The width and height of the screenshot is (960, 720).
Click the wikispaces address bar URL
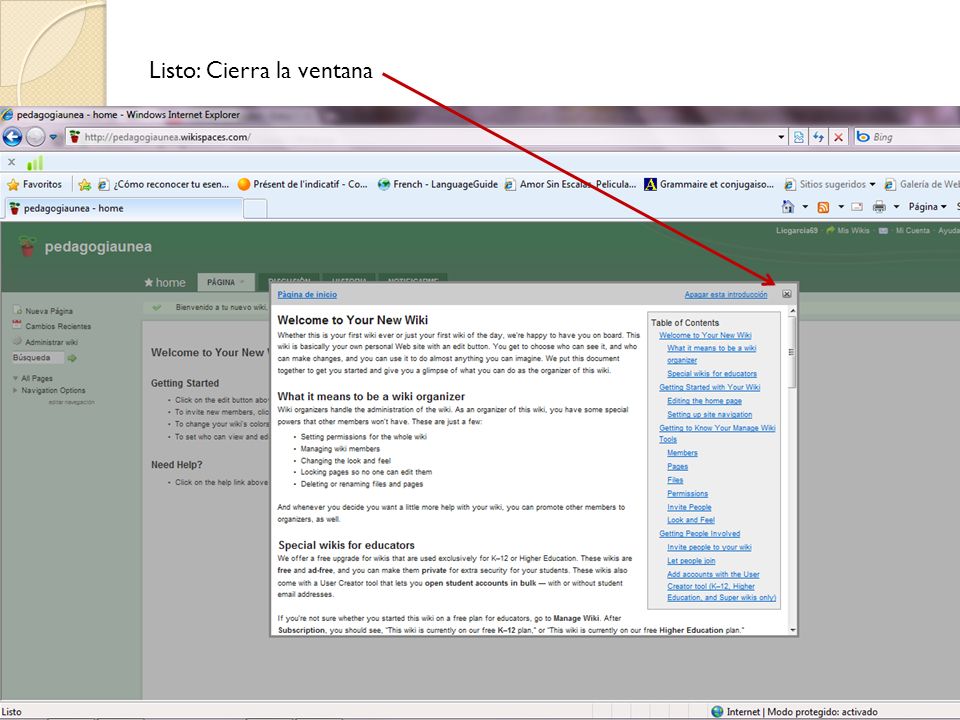pyautogui.click(x=167, y=137)
